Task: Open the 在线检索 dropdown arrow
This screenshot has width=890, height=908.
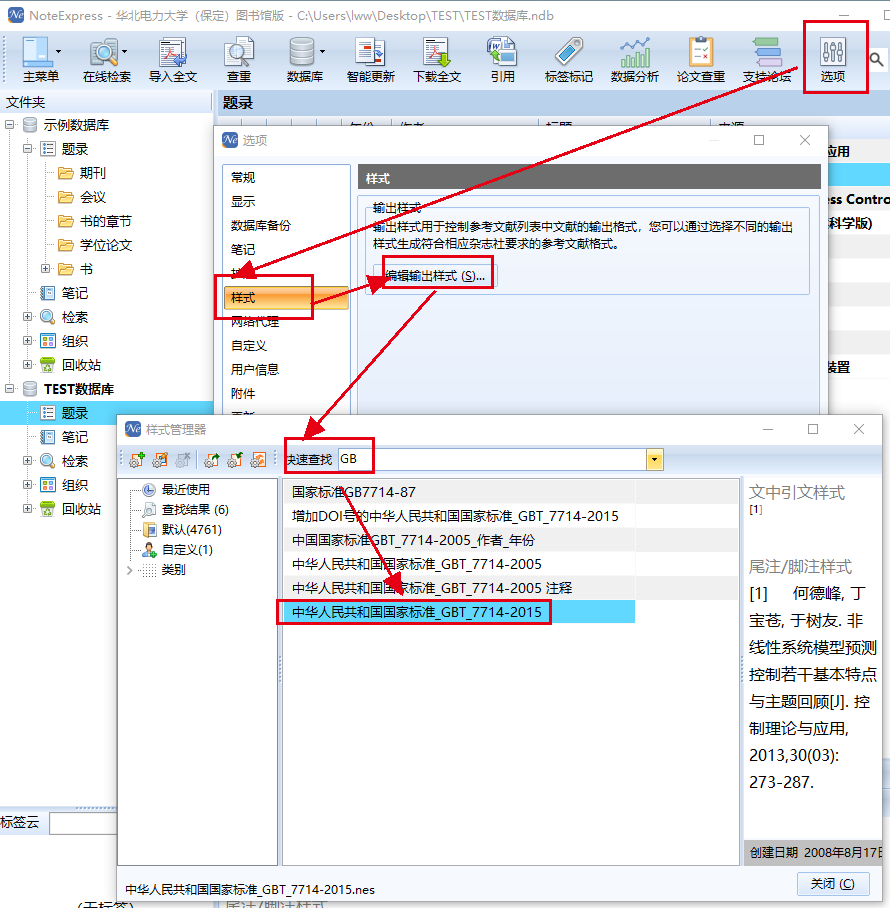Action: coord(124,52)
